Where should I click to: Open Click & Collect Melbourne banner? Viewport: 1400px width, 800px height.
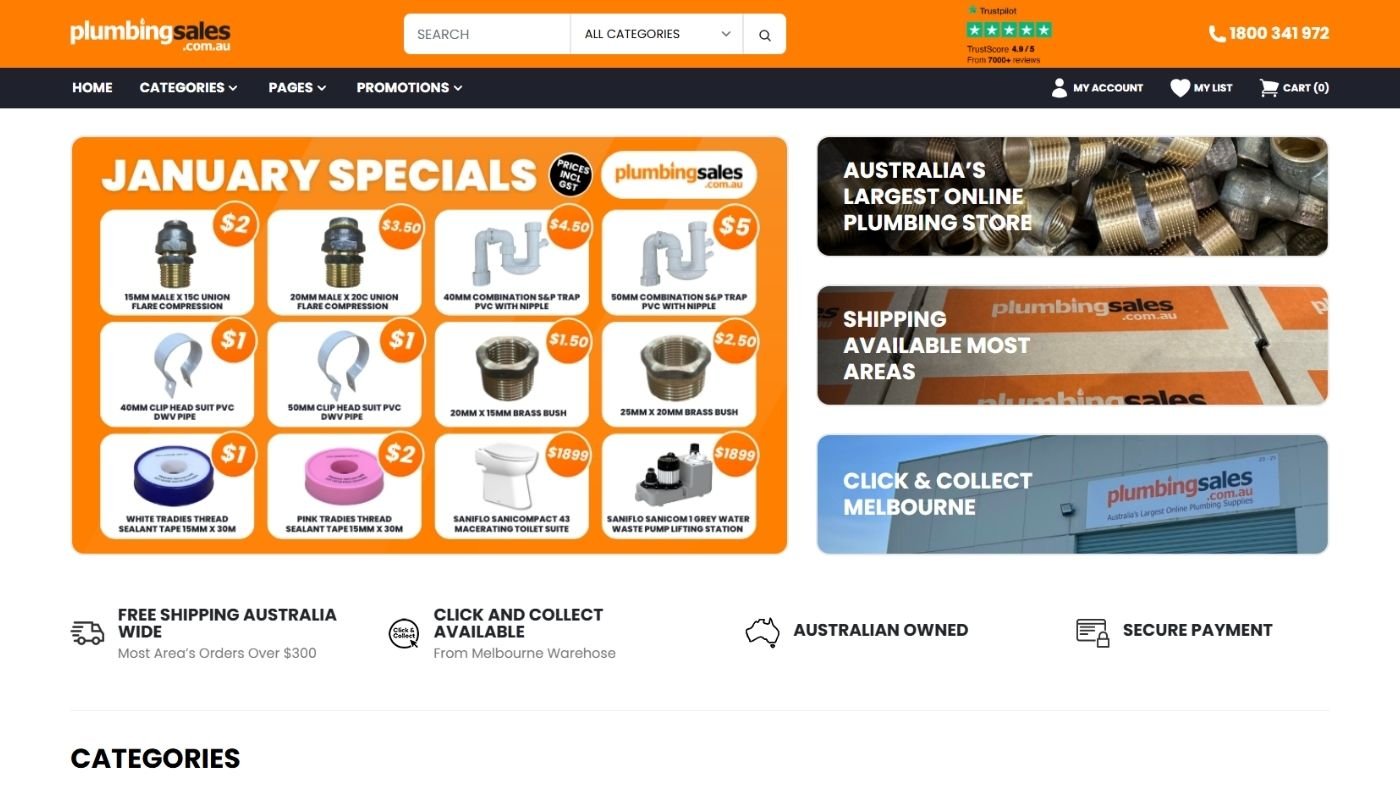point(1072,494)
